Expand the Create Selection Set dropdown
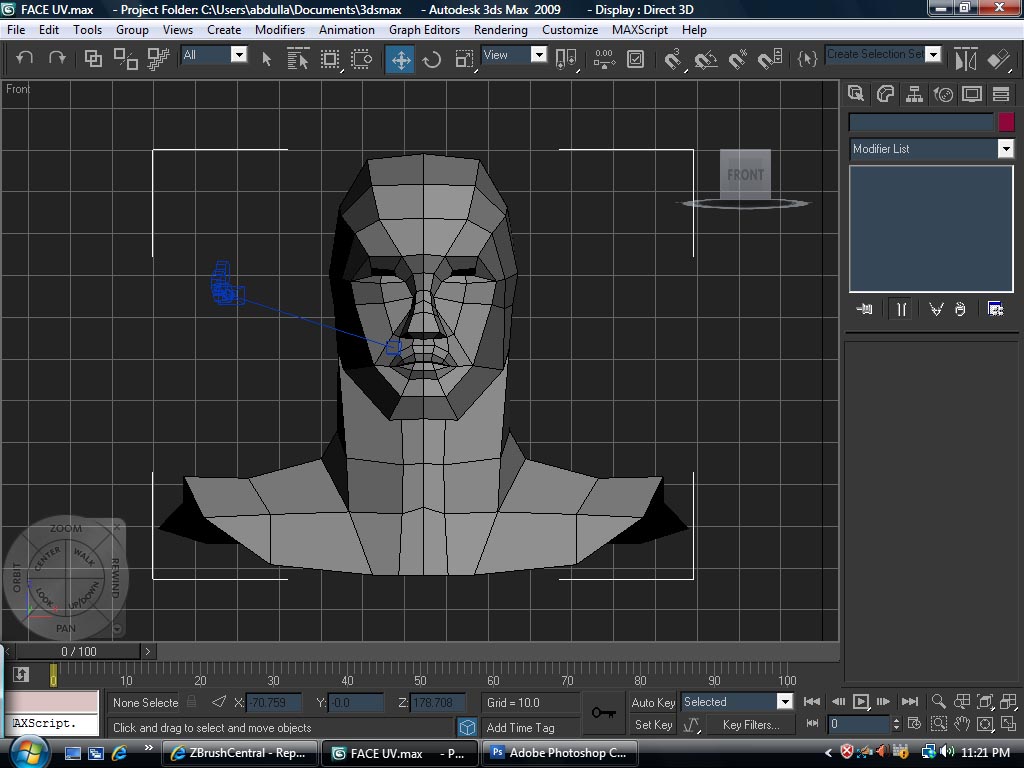Screen dimensions: 1024x768 click(x=933, y=54)
